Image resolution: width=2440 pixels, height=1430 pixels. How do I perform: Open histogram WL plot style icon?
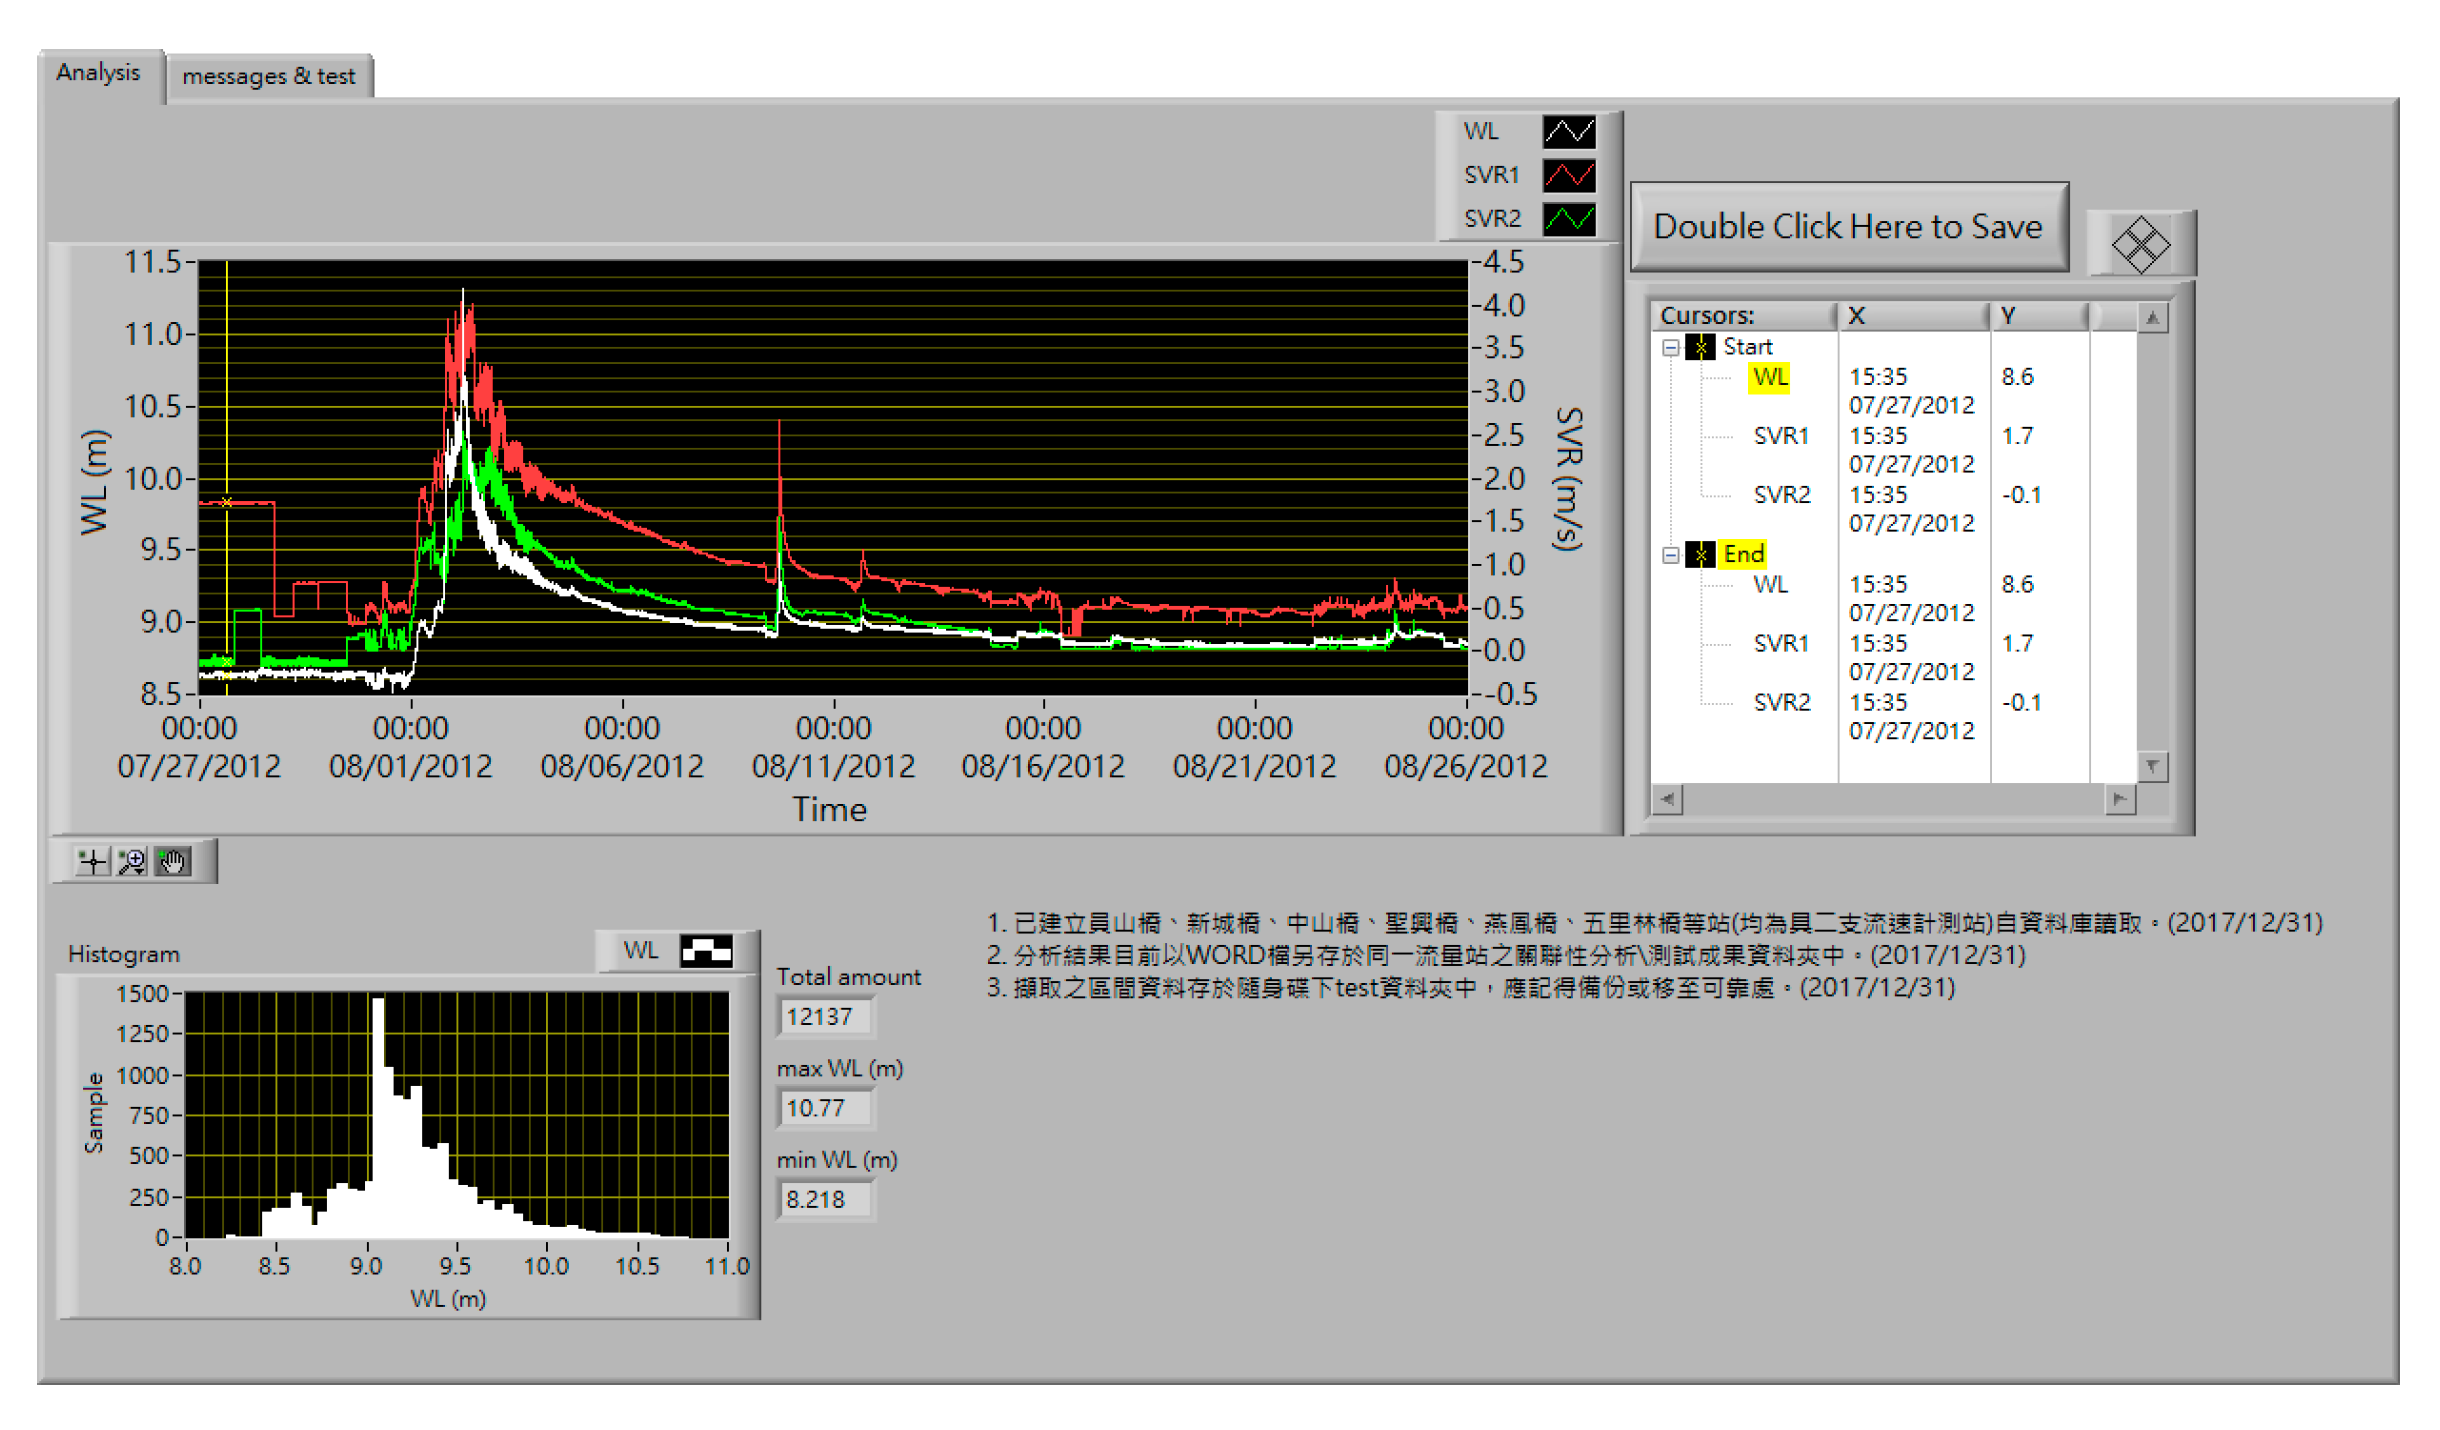tap(705, 950)
